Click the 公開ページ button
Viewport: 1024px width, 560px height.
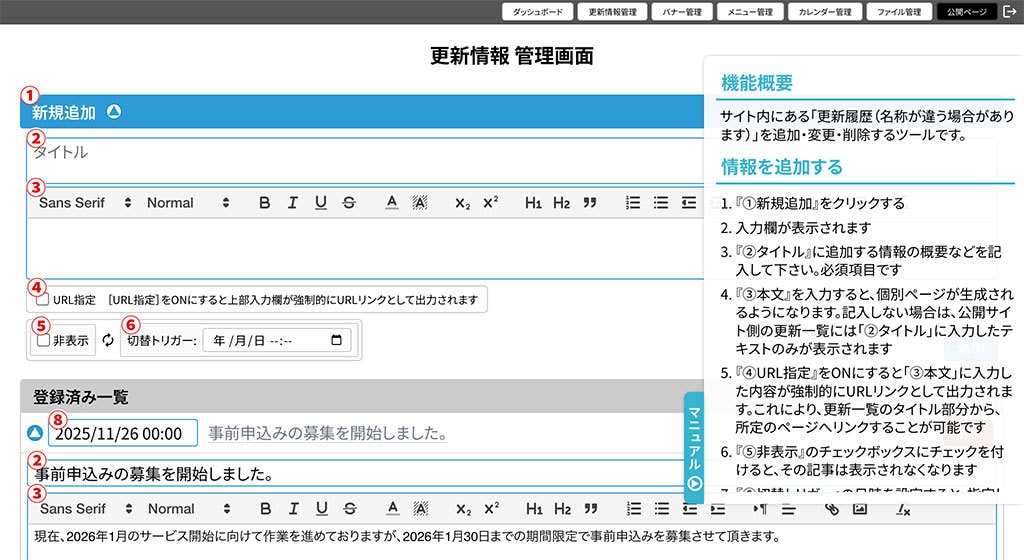967,12
